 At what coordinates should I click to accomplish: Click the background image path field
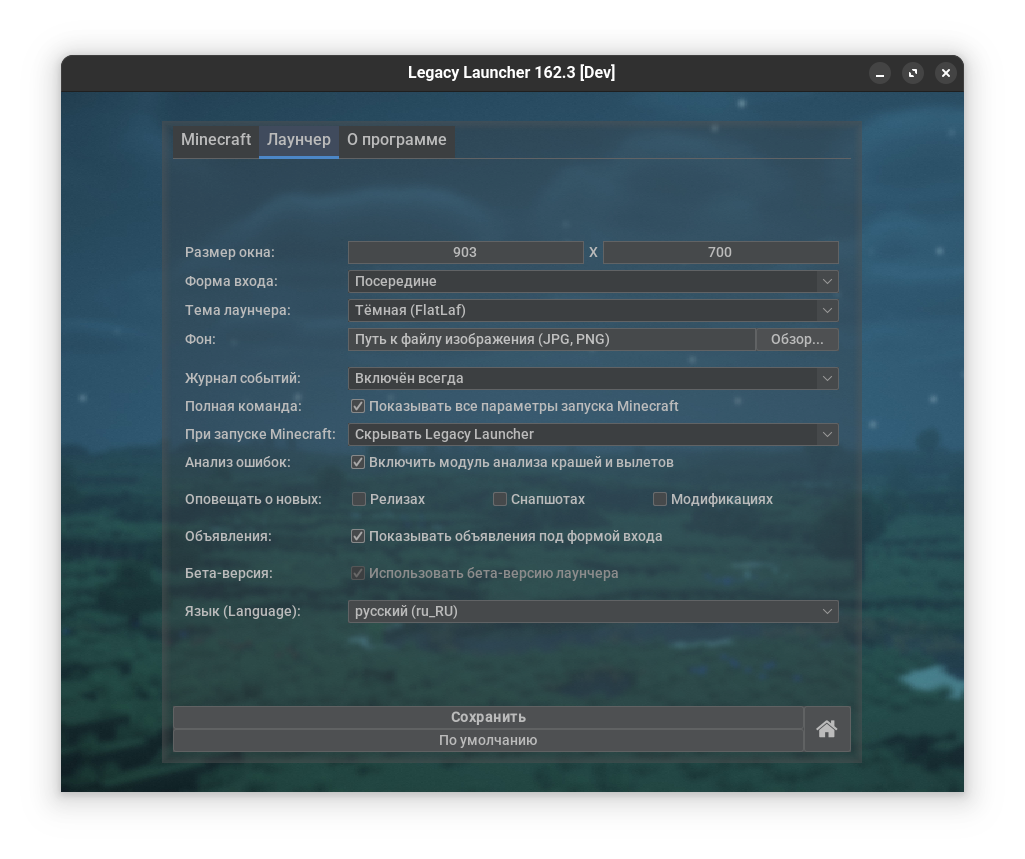click(552, 340)
